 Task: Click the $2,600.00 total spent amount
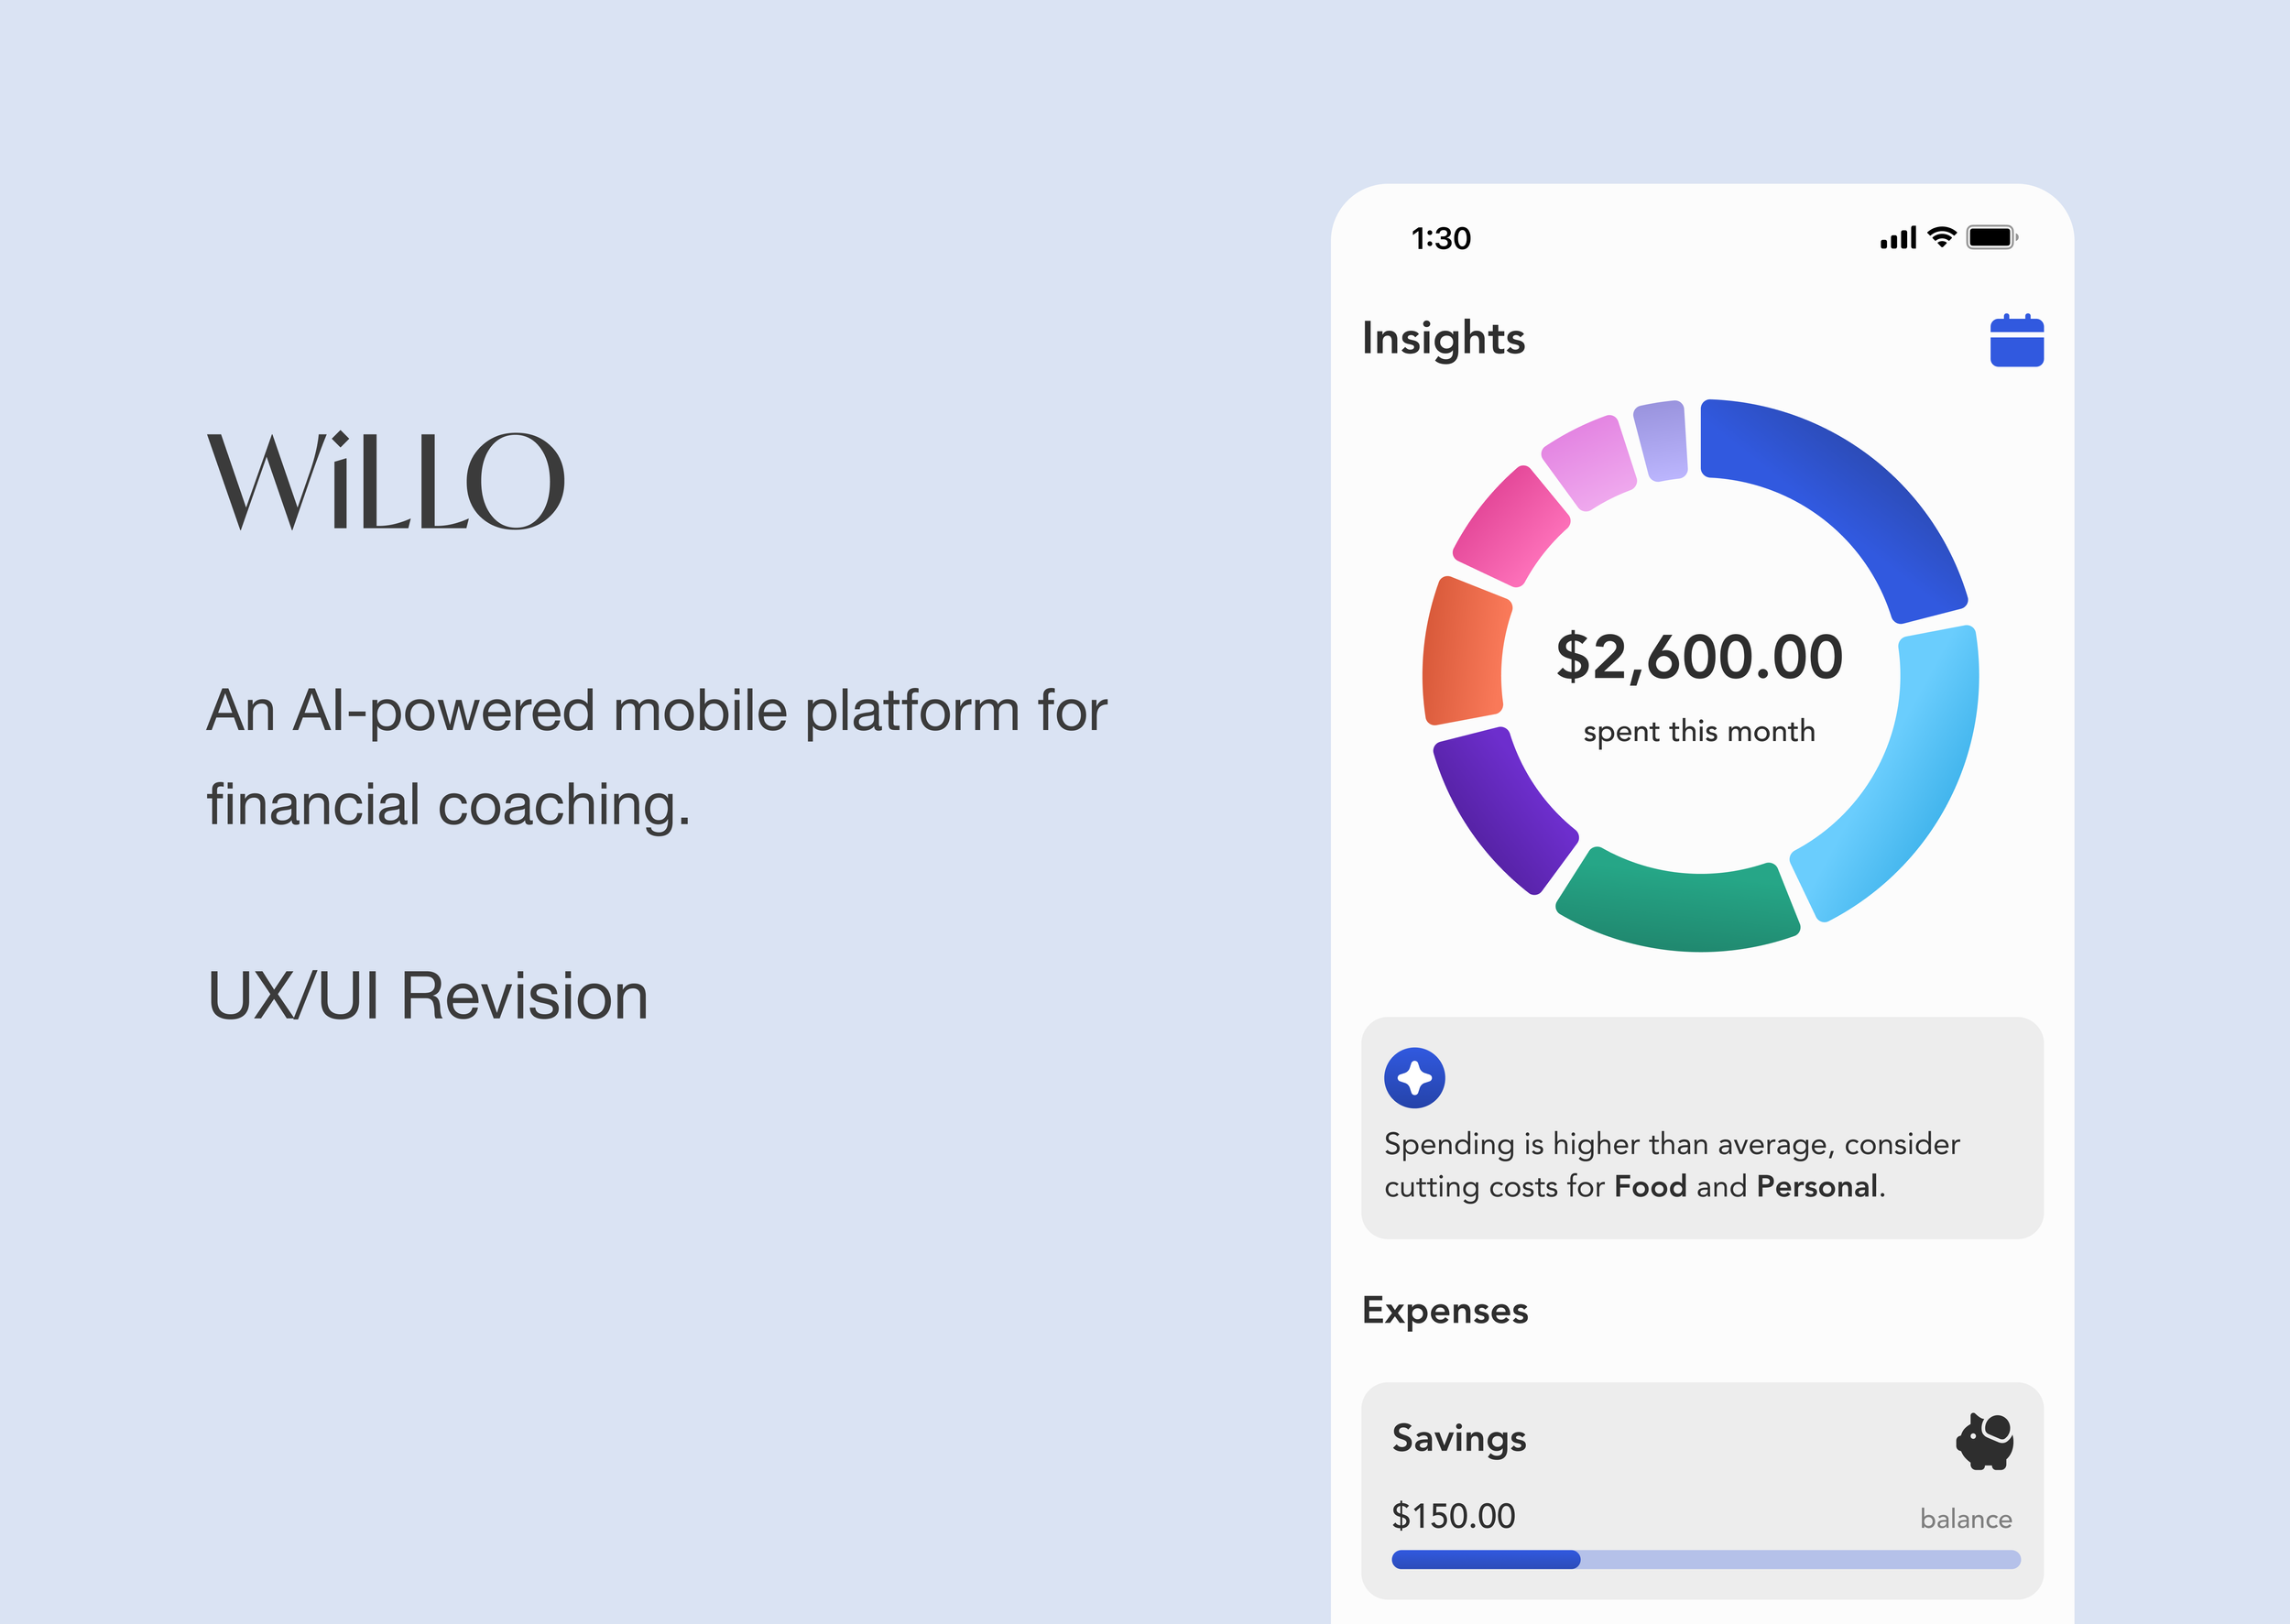pos(1698,657)
